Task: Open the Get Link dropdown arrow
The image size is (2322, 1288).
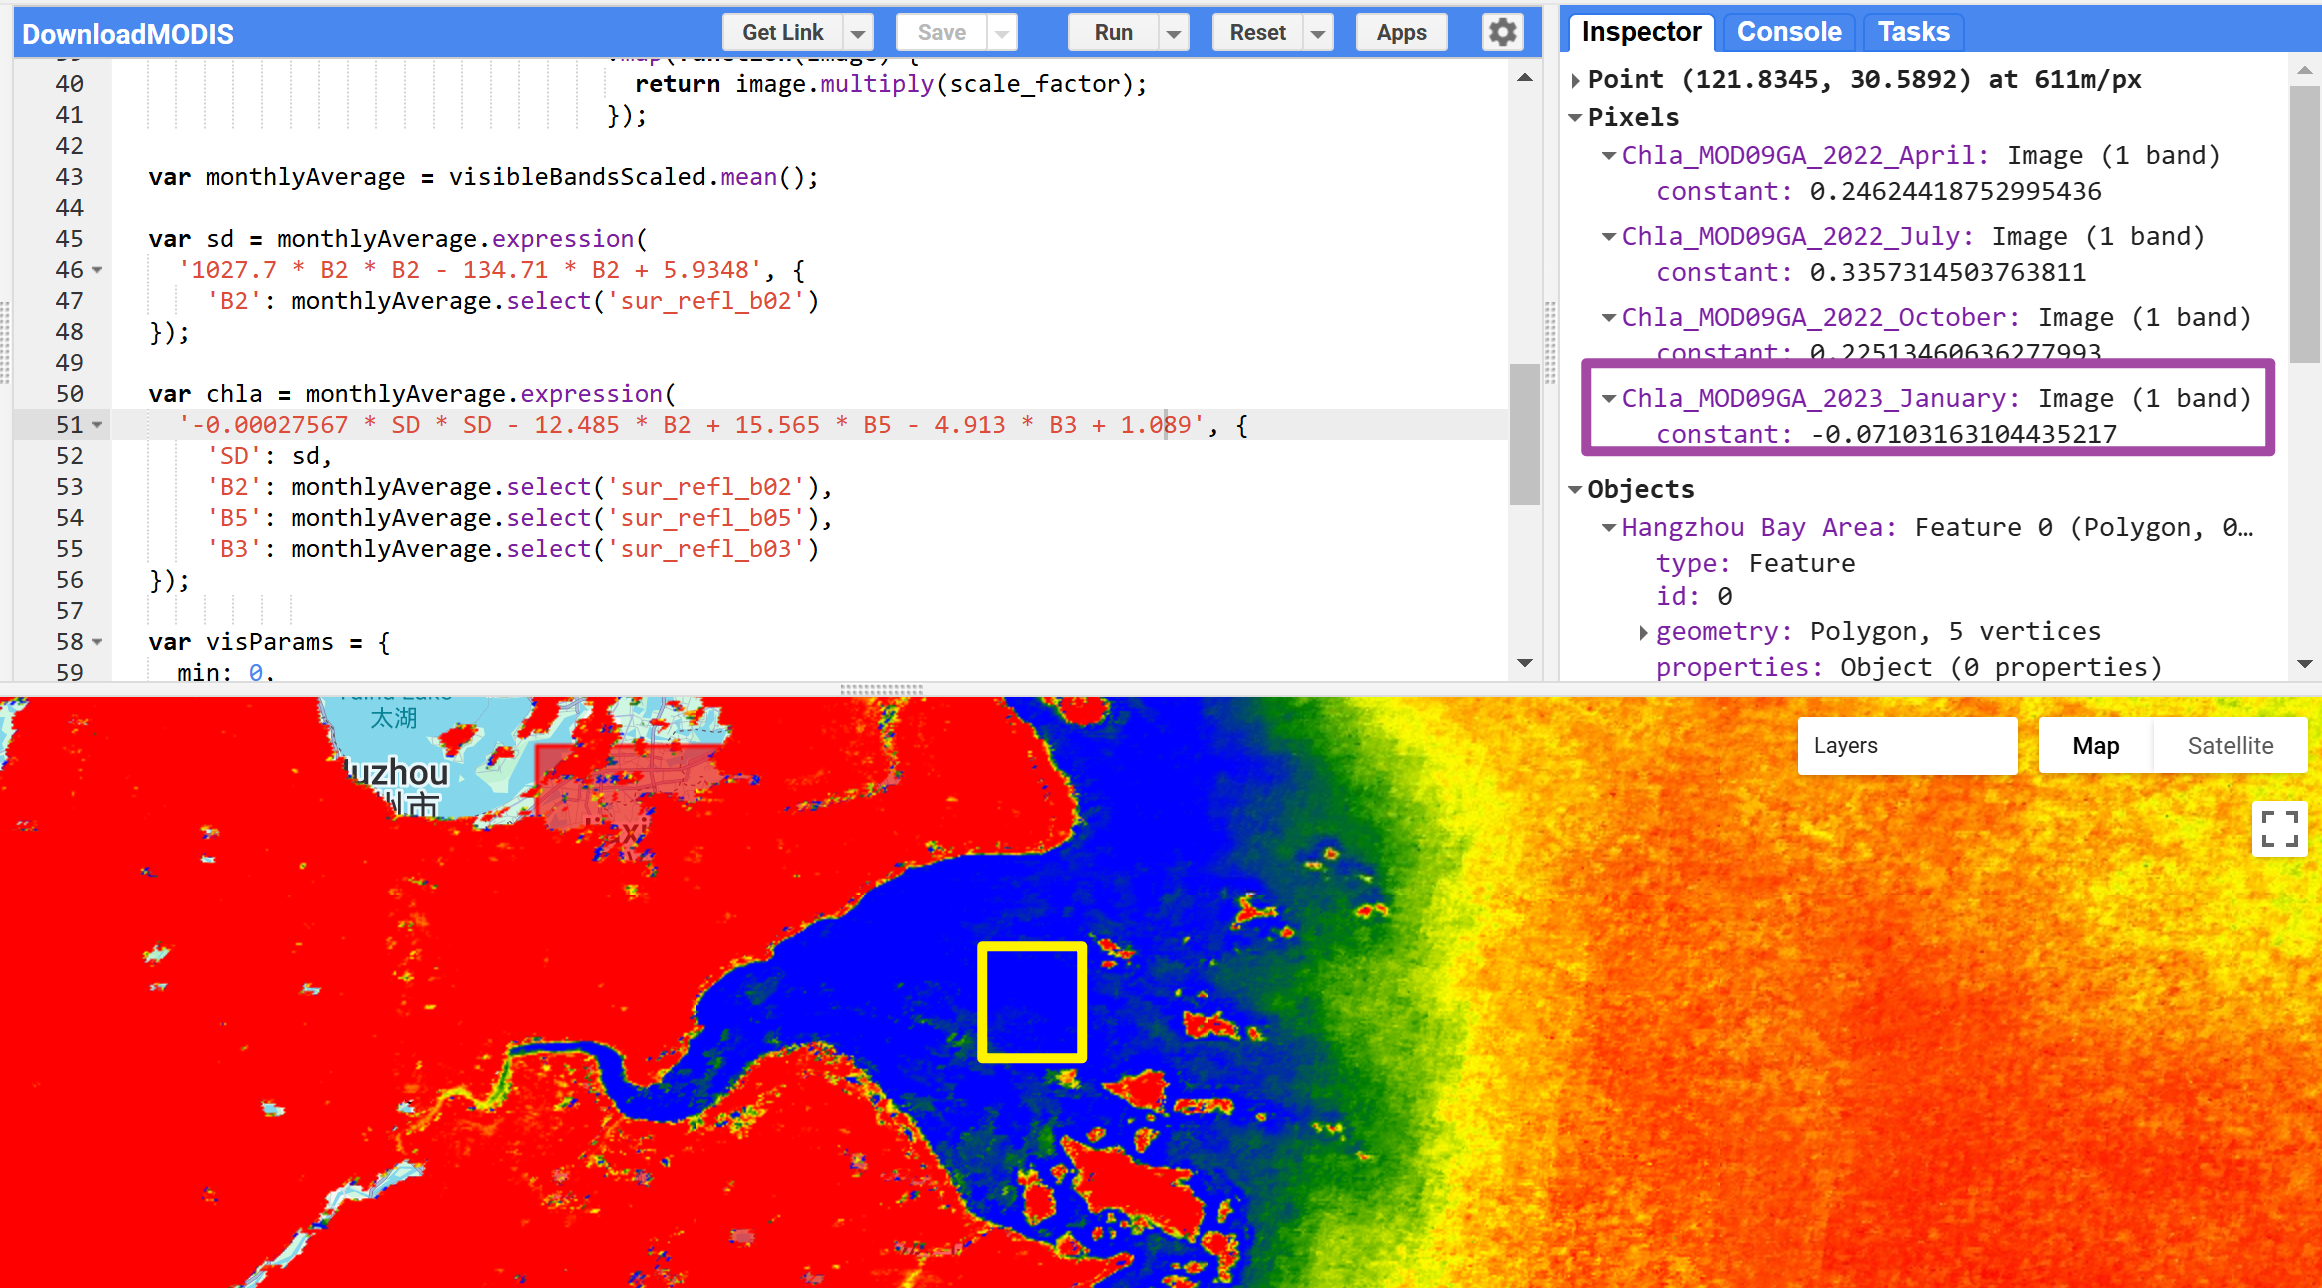Action: pos(858,33)
